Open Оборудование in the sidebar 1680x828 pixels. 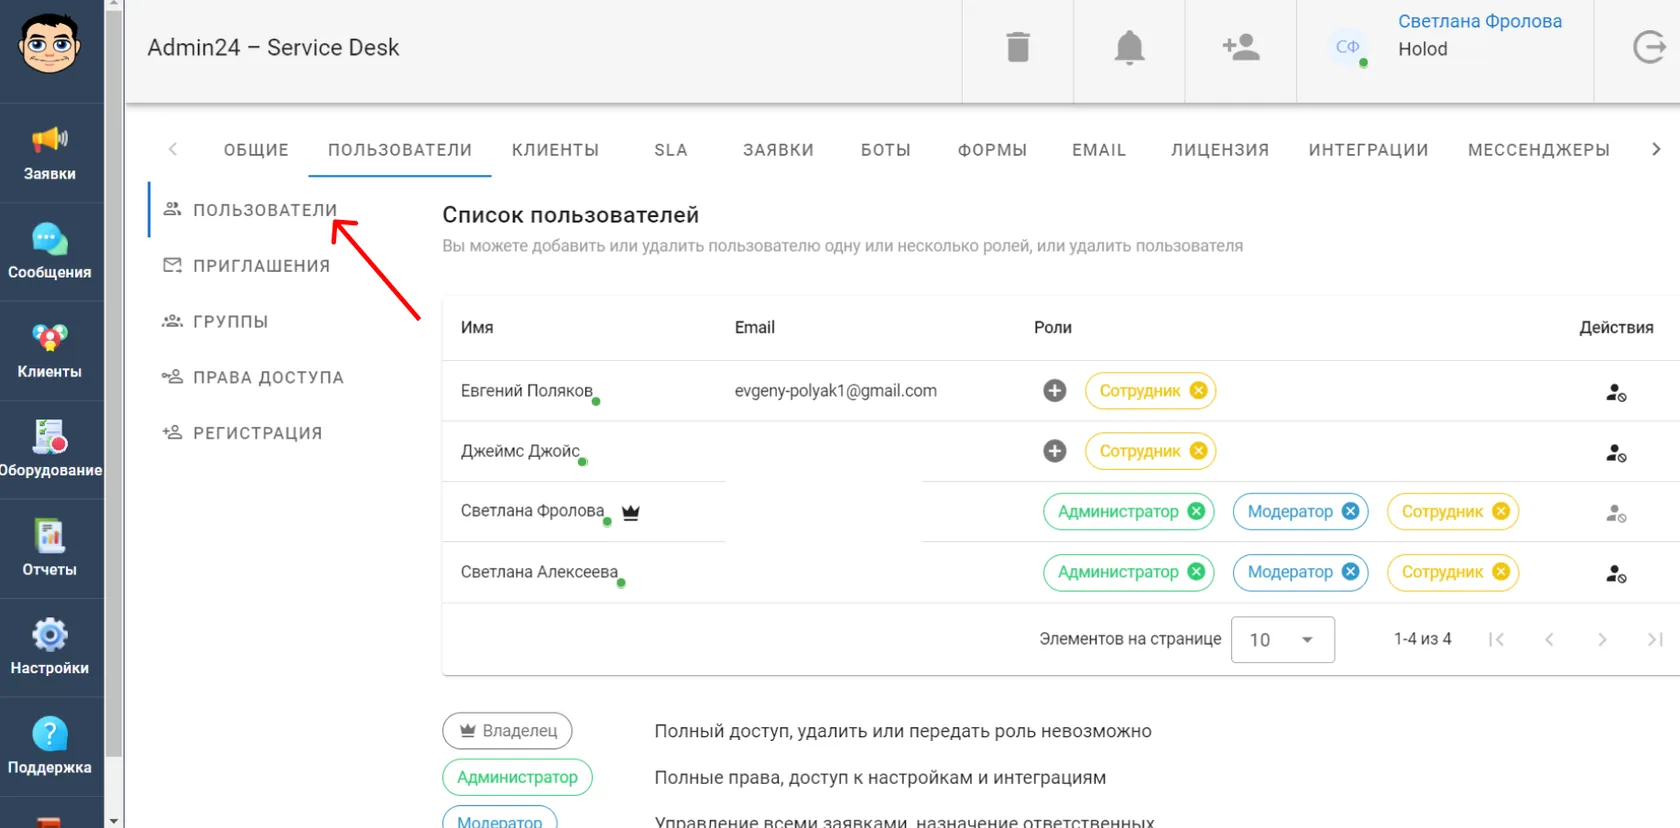click(50, 450)
